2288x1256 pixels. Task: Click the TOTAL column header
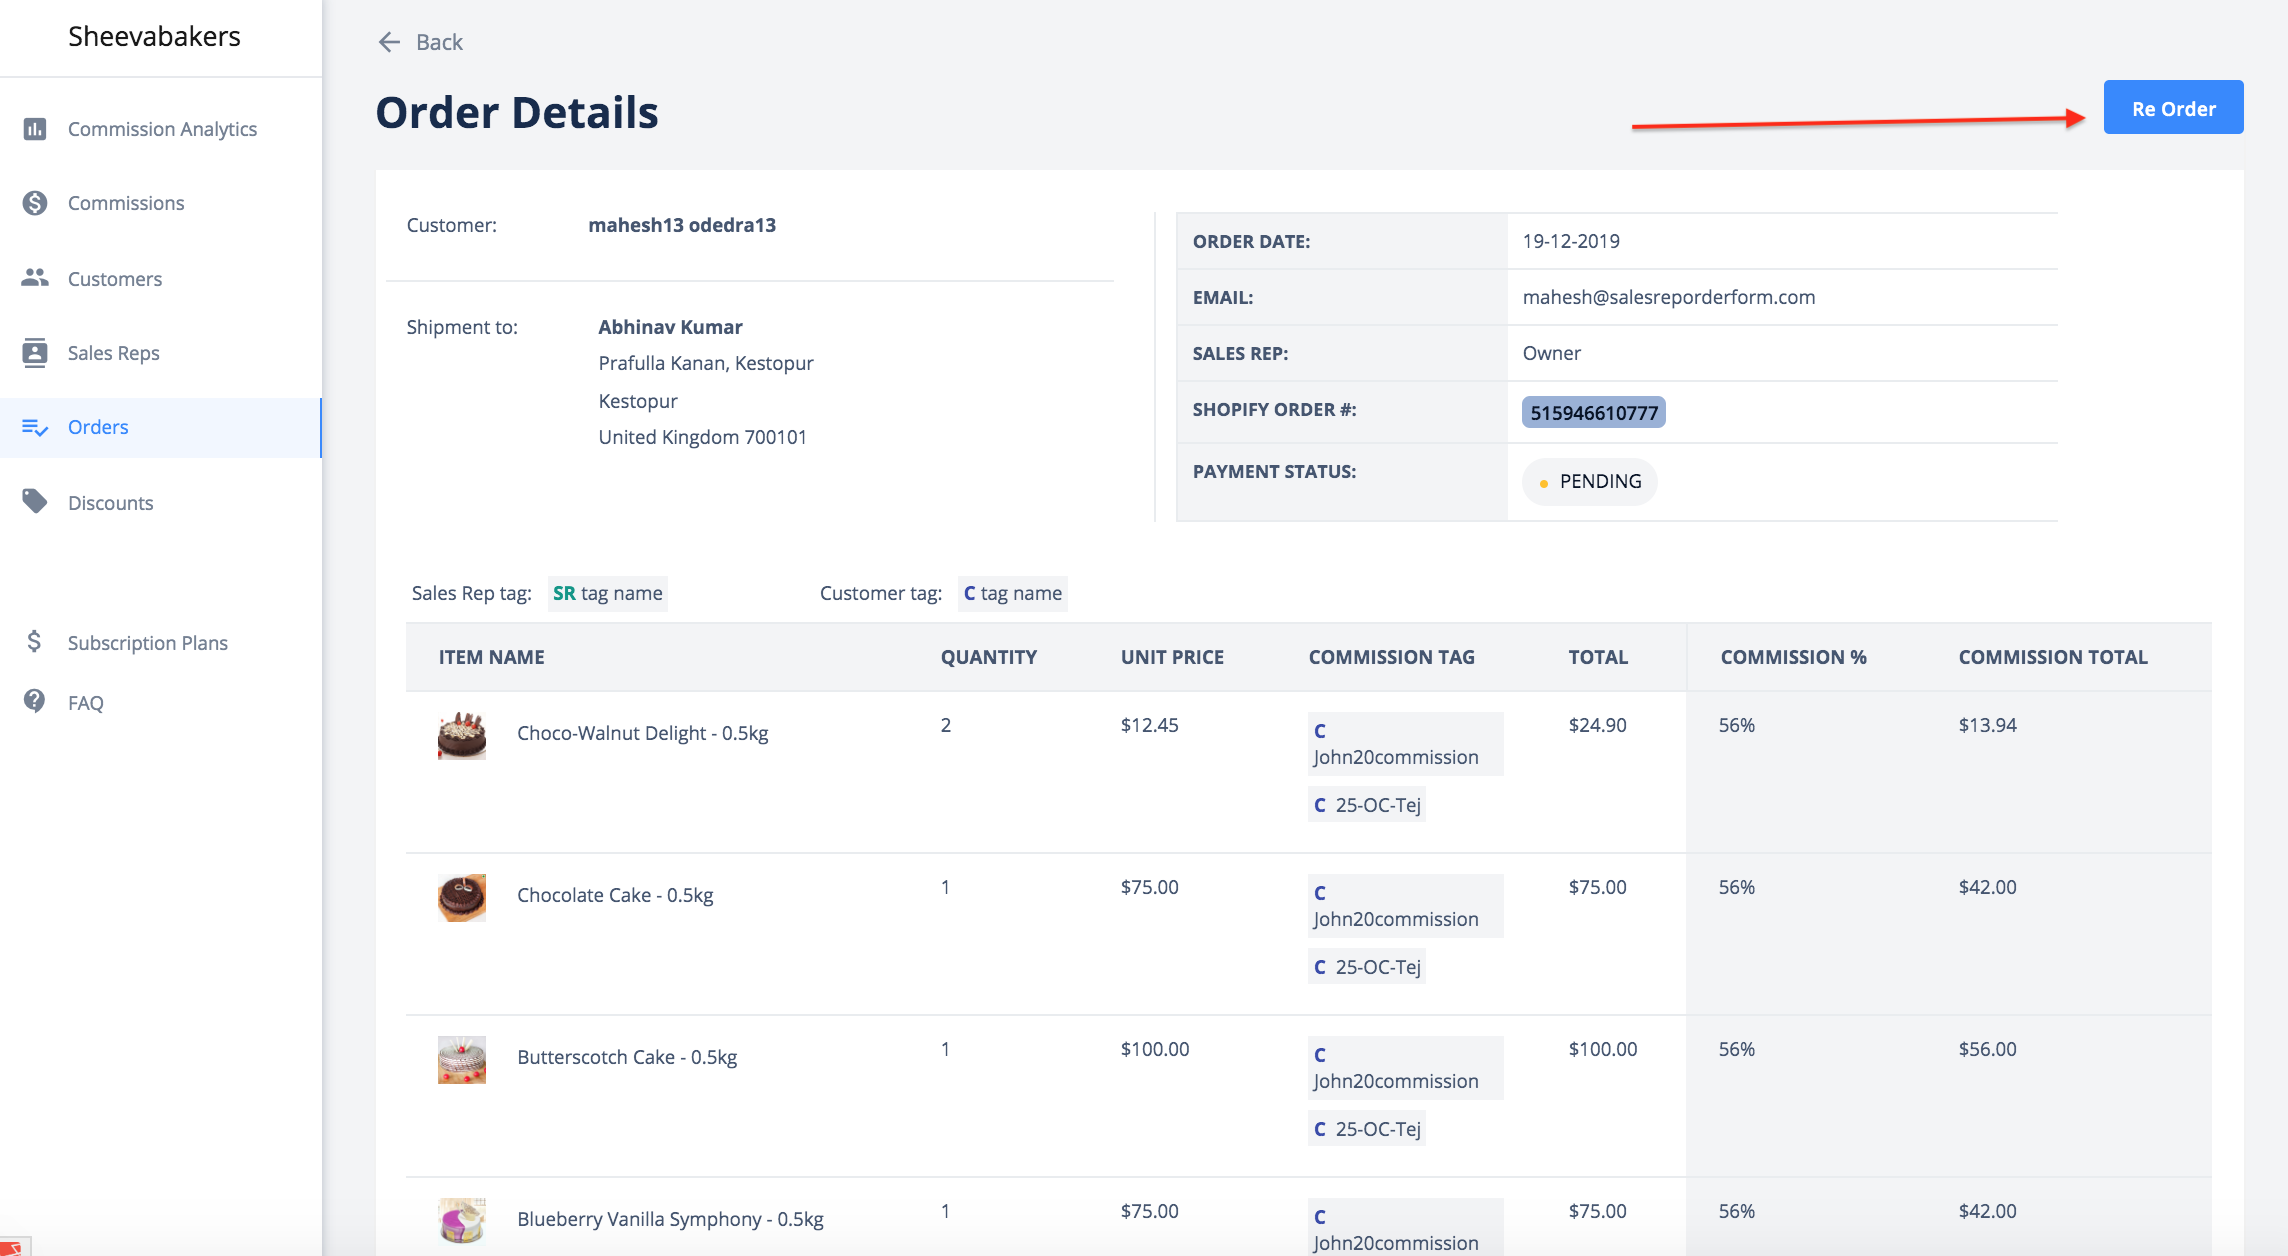tap(1598, 657)
